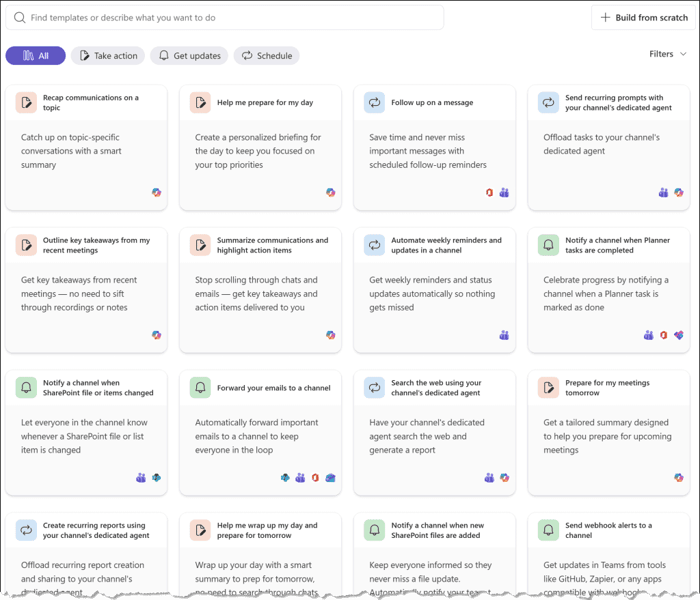
Task: Click the Build from scratch button
Action: click(x=643, y=17)
